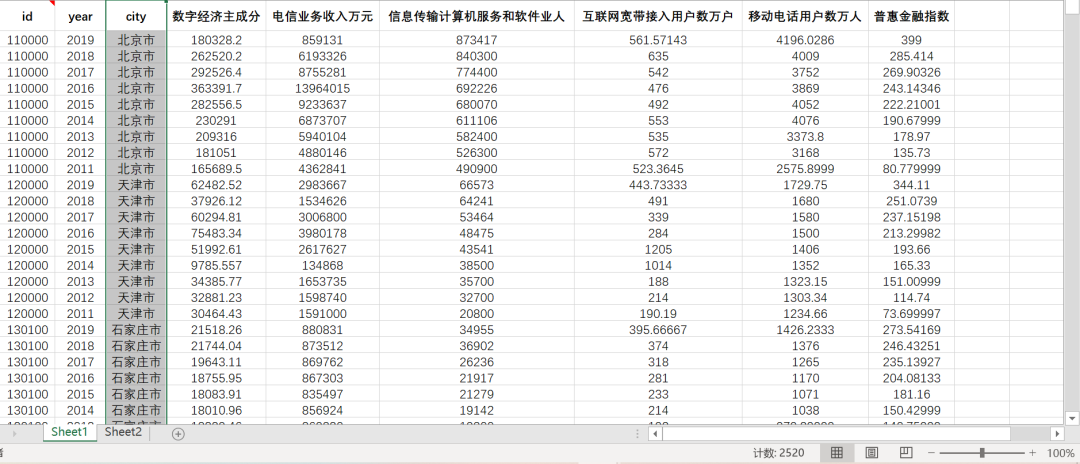1080x464 pixels.
Task: Select cell with value 1729.75
Action: [805, 184]
